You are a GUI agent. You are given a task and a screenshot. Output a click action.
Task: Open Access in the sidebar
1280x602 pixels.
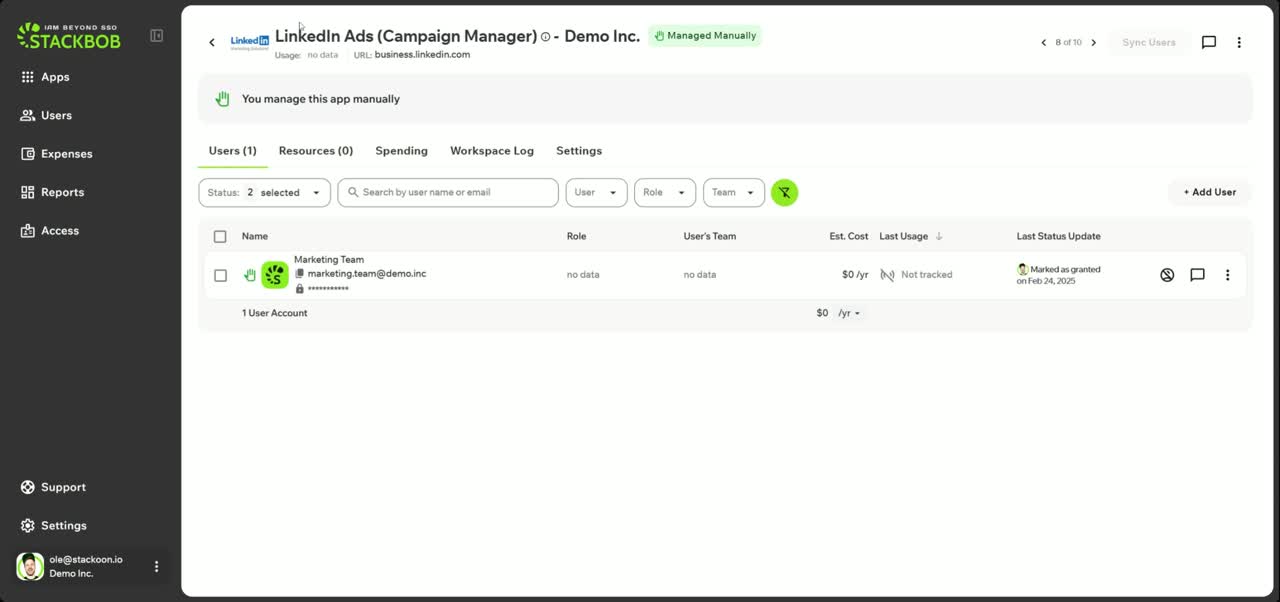click(x=50, y=231)
